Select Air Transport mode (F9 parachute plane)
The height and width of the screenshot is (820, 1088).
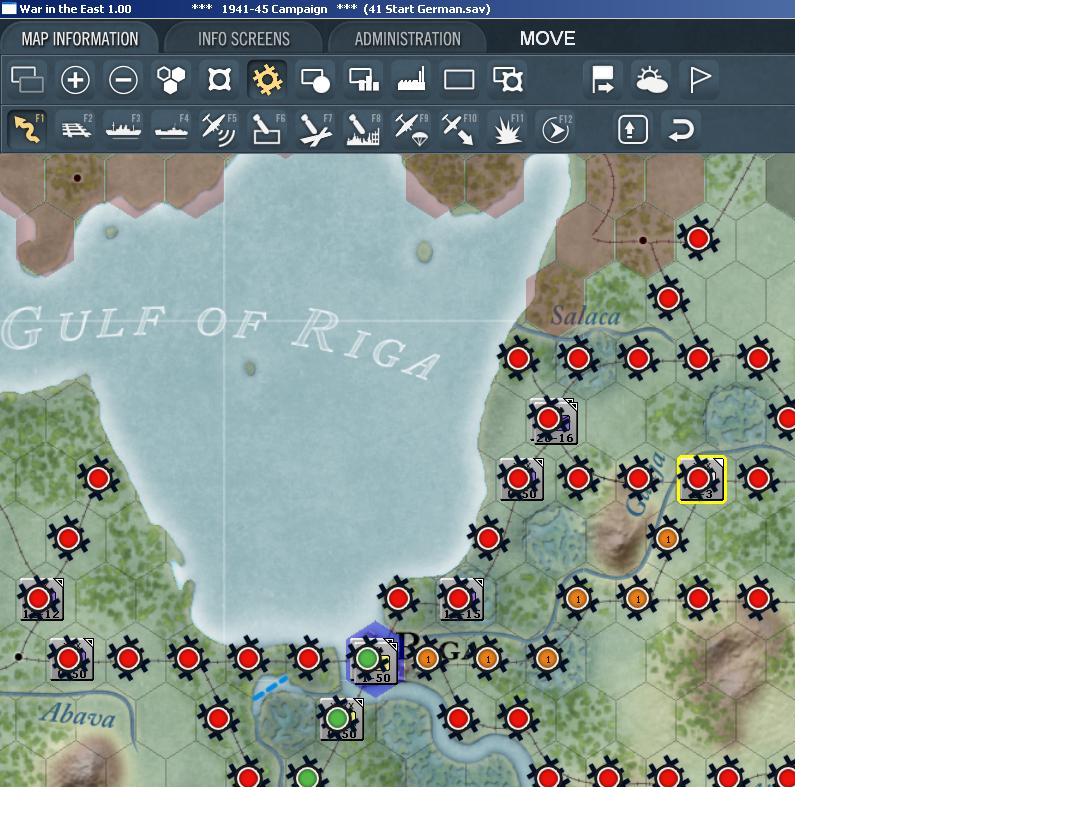coord(411,129)
